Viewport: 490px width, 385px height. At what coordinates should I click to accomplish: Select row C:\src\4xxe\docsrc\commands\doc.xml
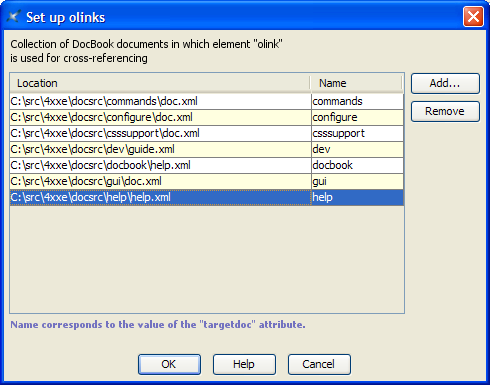point(207,101)
